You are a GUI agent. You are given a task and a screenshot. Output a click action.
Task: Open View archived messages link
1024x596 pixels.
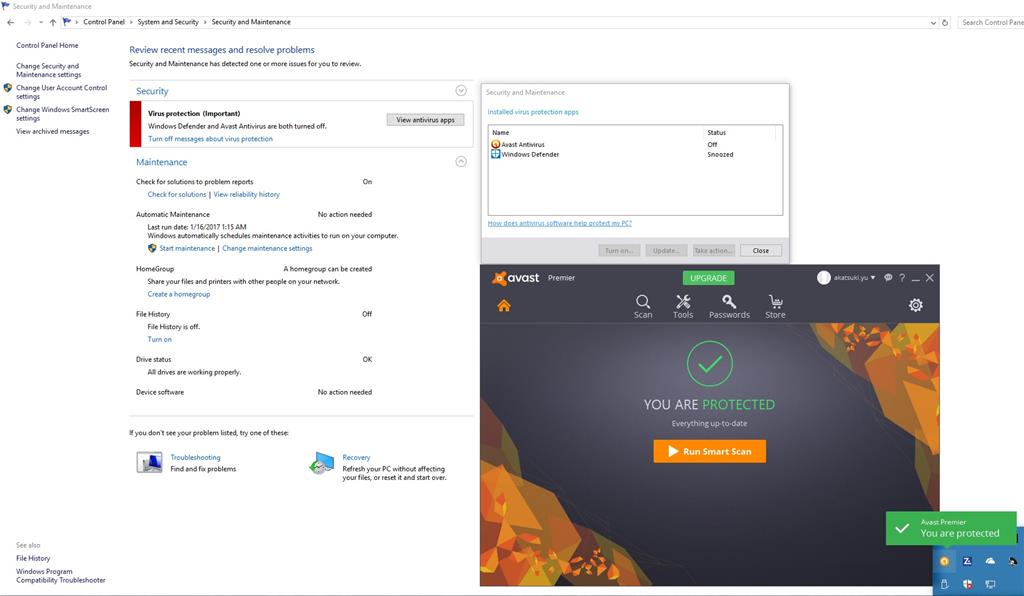[x=53, y=131]
